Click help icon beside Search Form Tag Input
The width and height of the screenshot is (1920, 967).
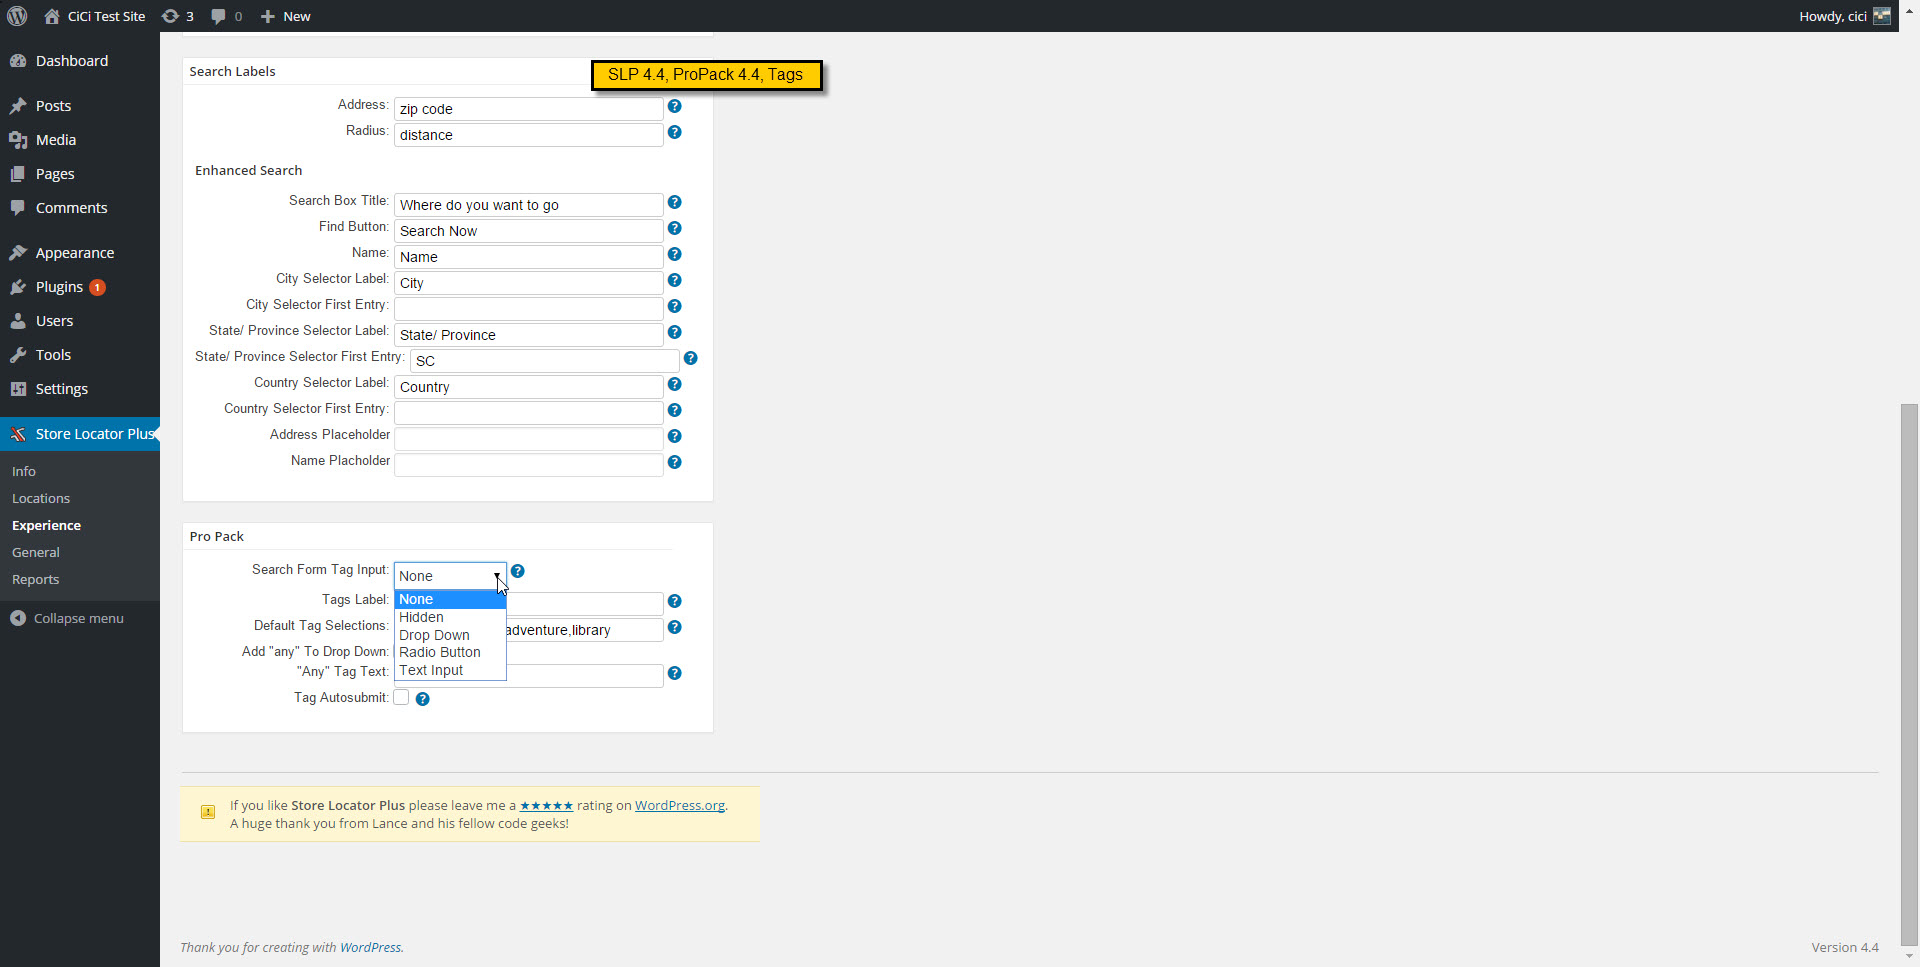coord(517,571)
